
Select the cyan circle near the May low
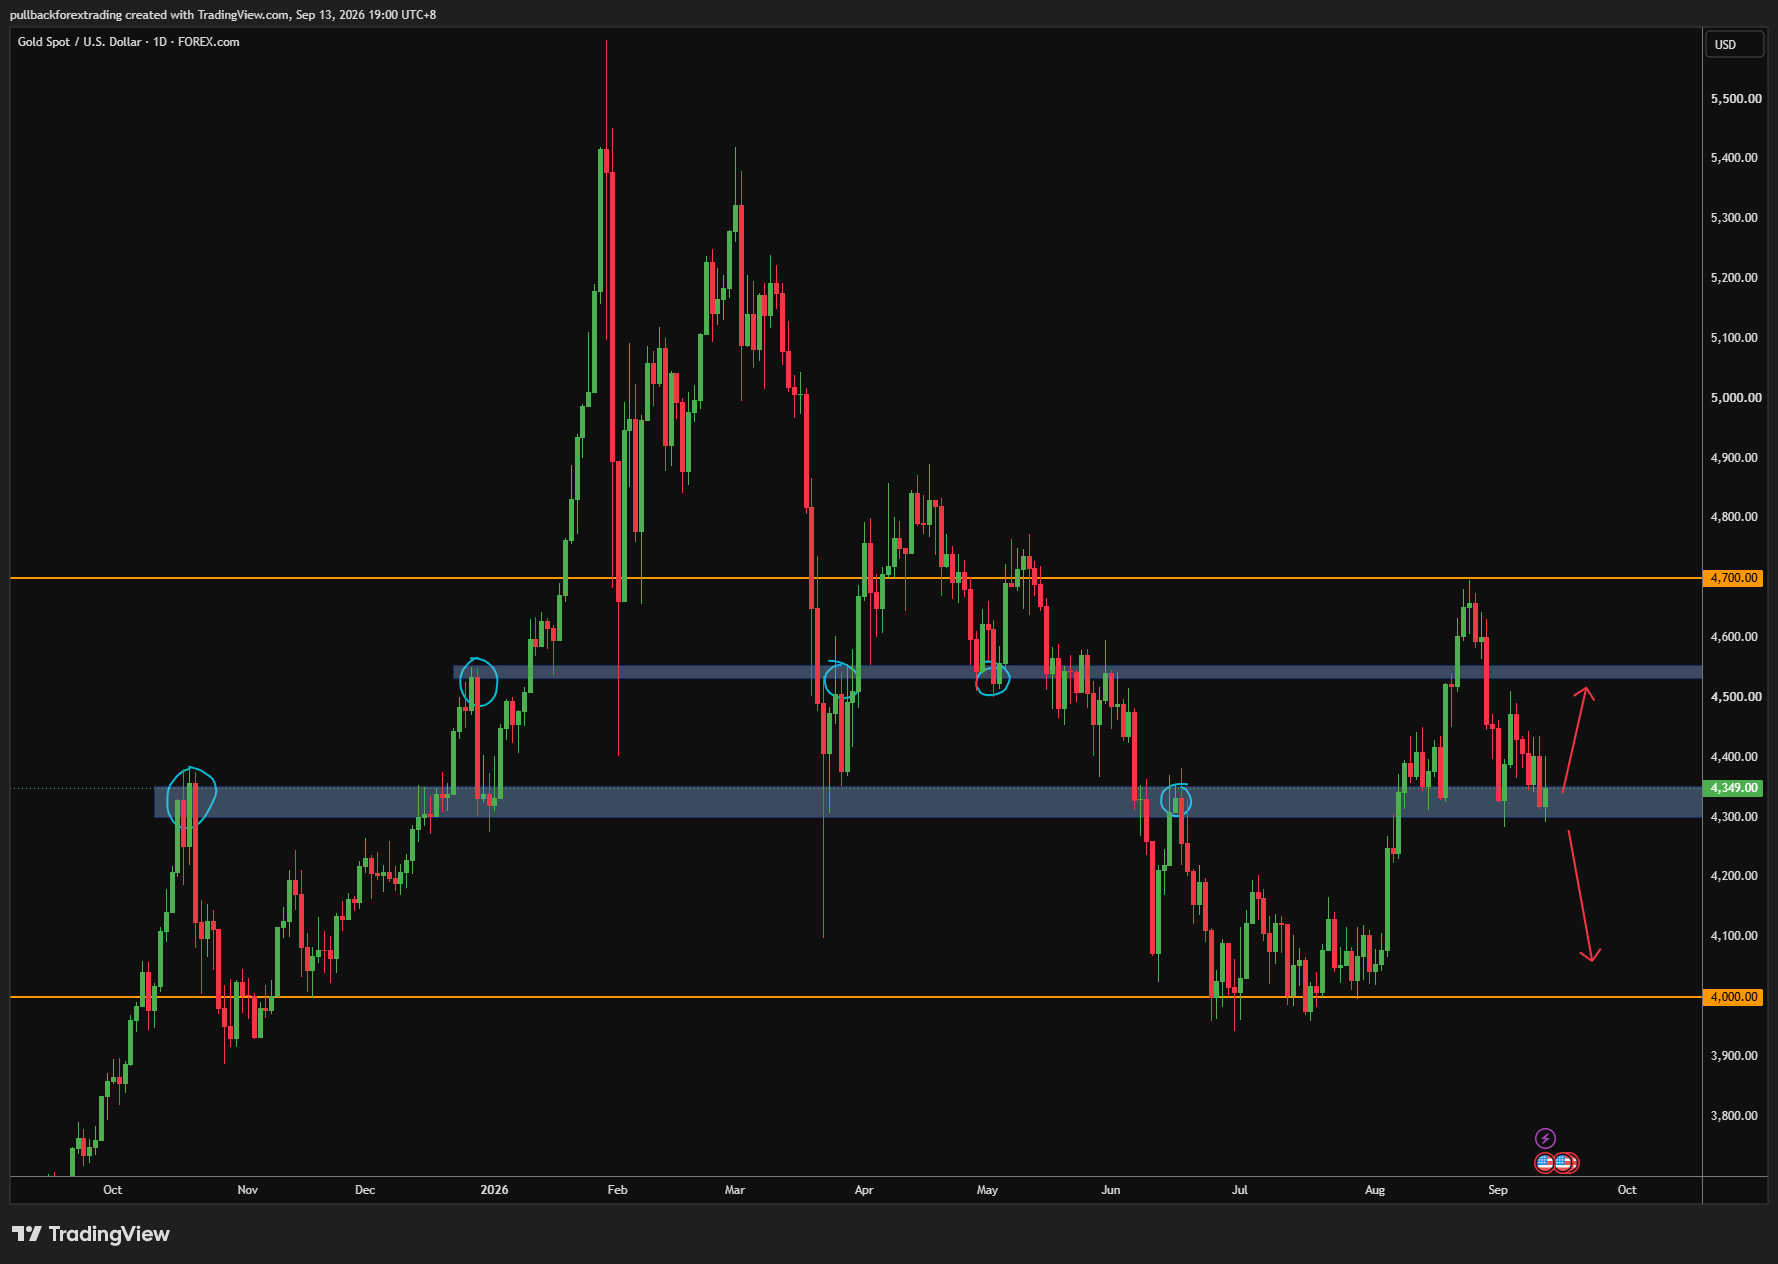[x=993, y=679]
